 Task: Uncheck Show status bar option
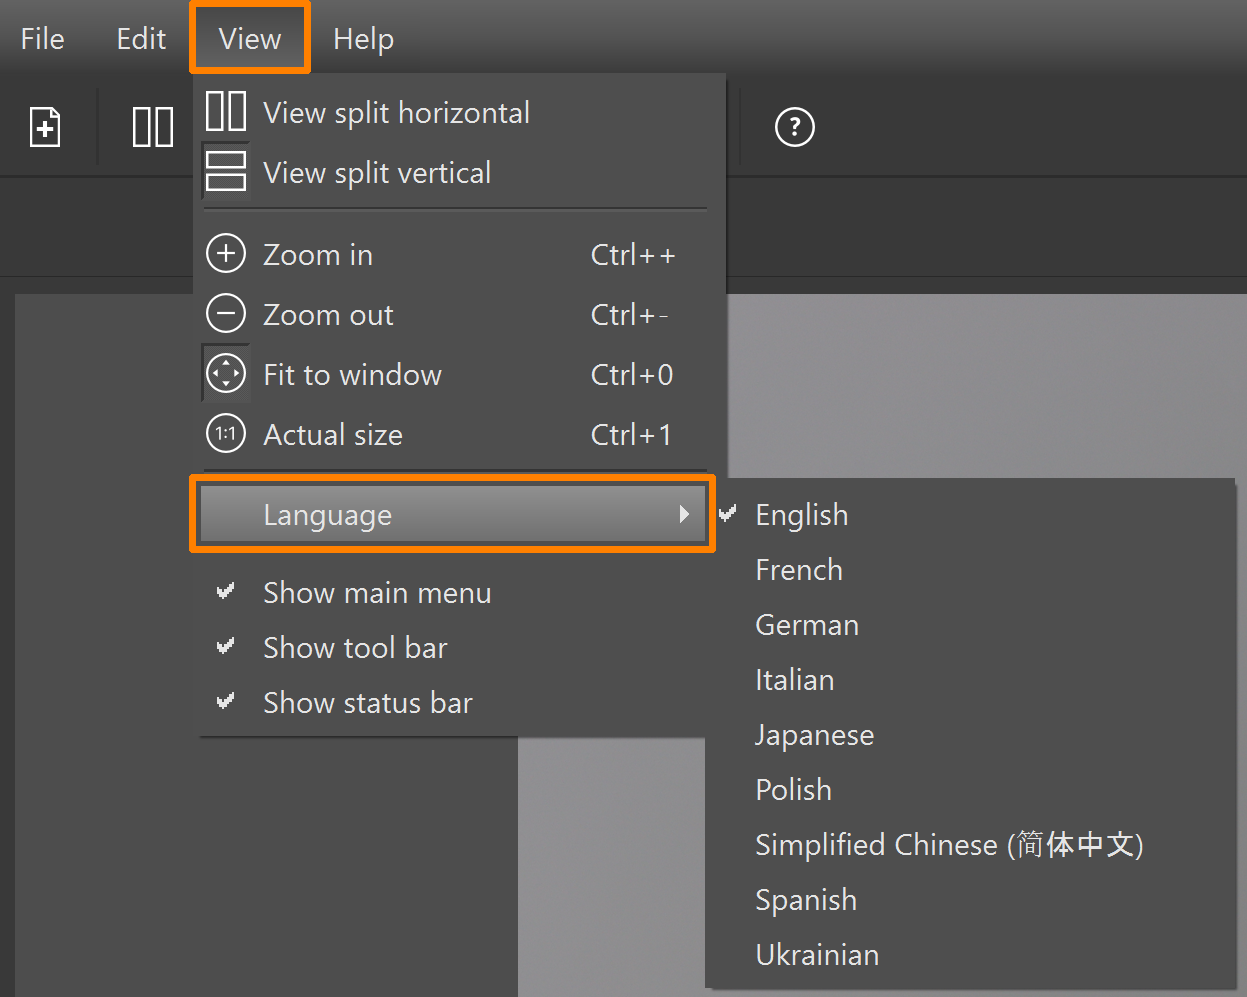[367, 703]
